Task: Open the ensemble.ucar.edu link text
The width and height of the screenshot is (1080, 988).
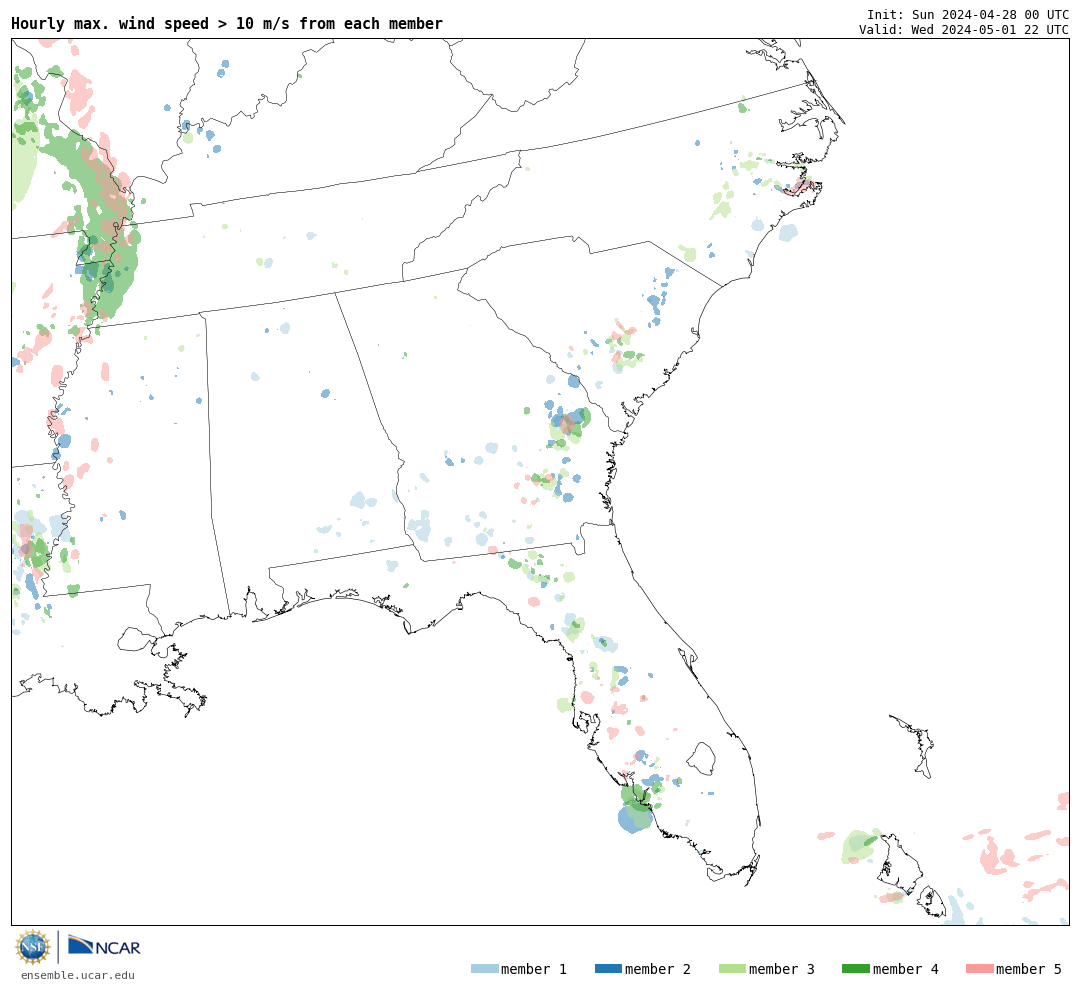Action: [x=78, y=975]
